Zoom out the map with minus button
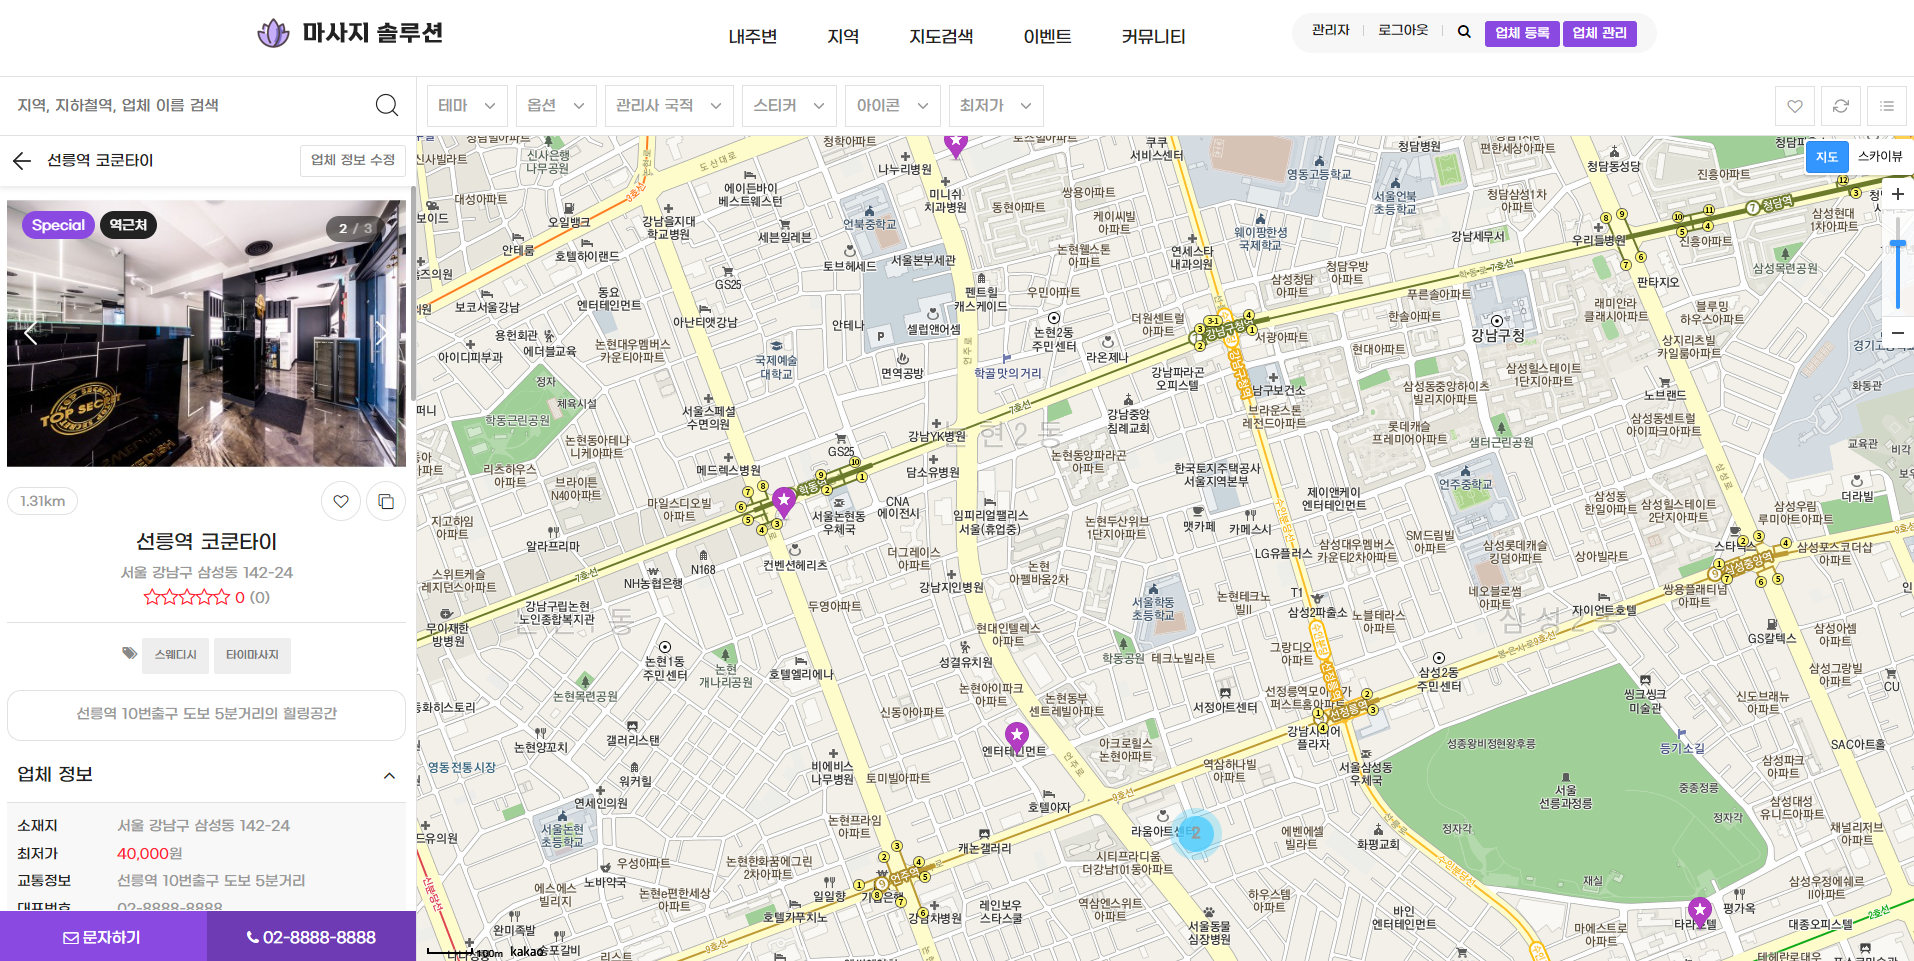The height and width of the screenshot is (961, 1914). pyautogui.click(x=1897, y=333)
